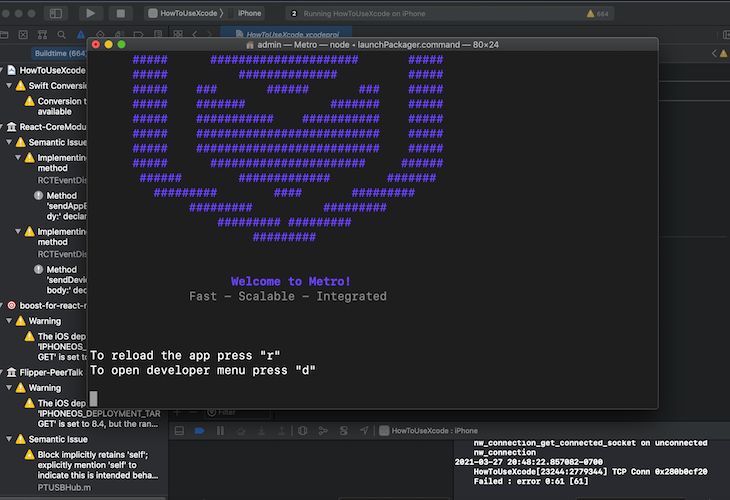Go forward in editor history
Screen dimensions: 730x500
click(x=209, y=34)
